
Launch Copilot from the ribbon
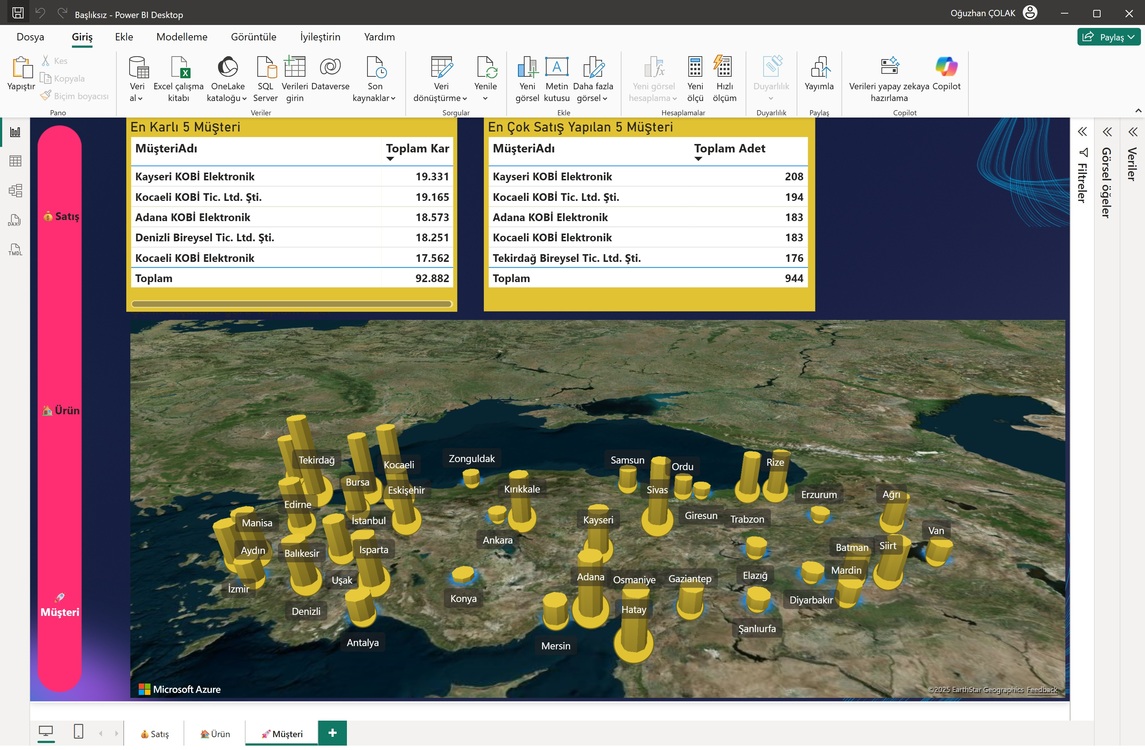(x=946, y=74)
